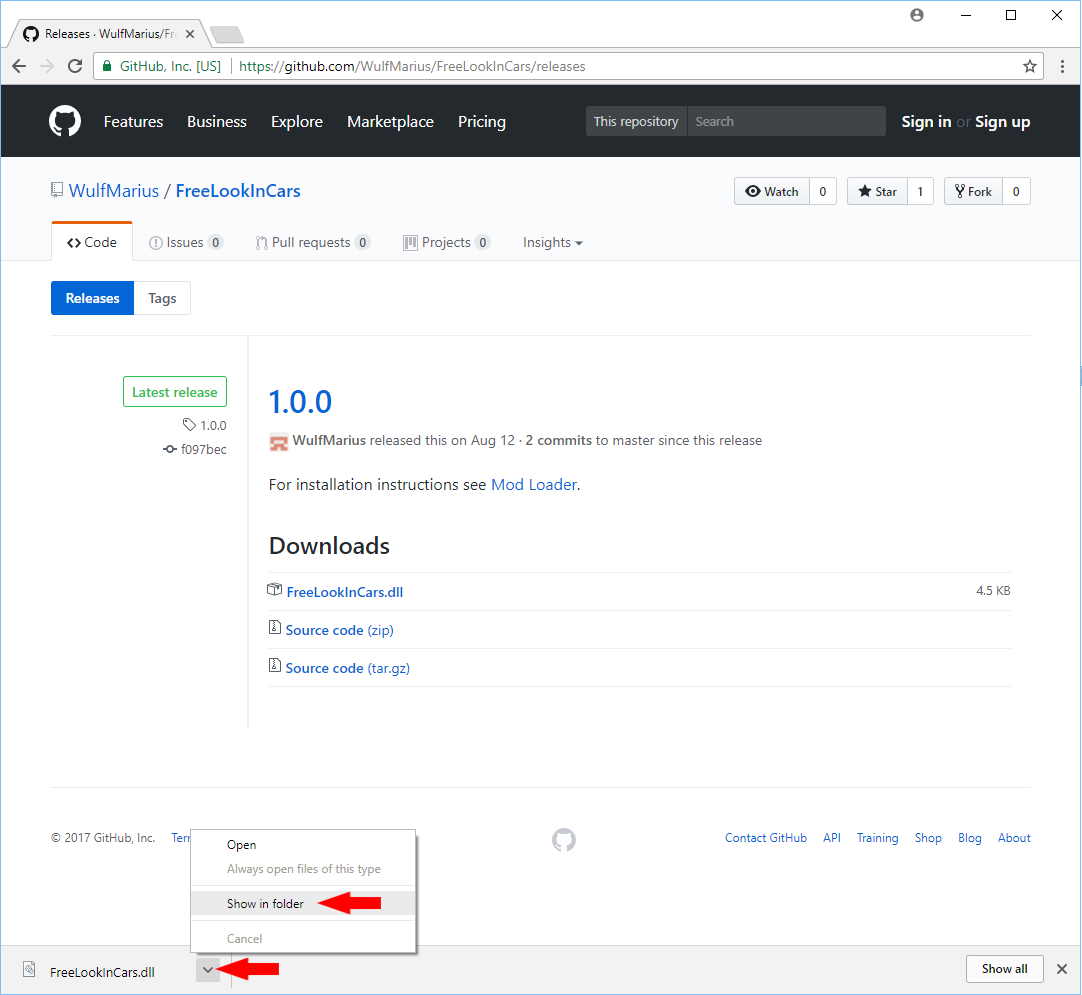Open commit f097bec link
The width and height of the screenshot is (1082, 995).
click(195, 449)
